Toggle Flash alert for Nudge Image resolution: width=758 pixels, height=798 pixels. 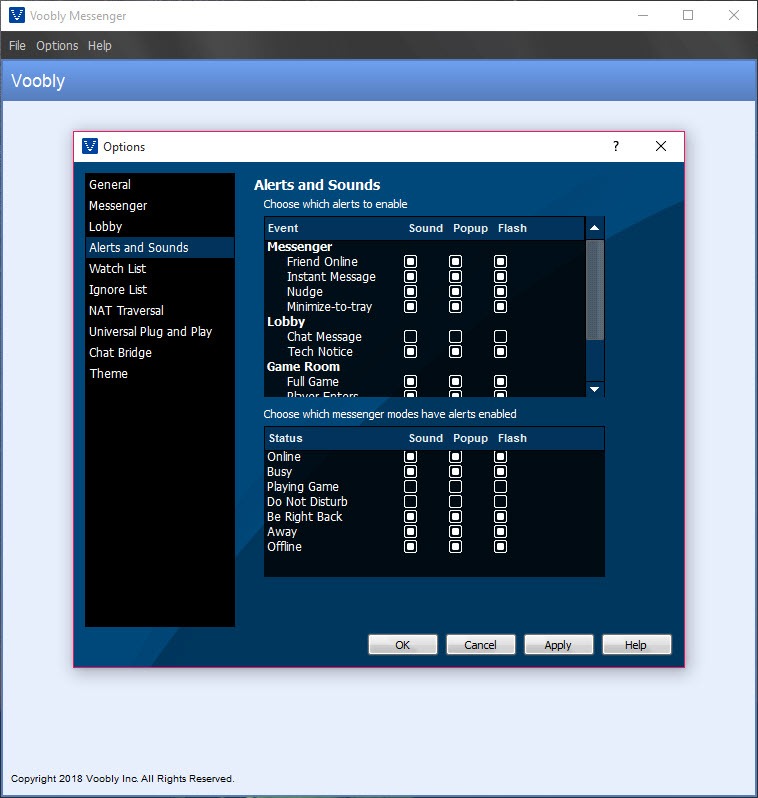tap(500, 292)
